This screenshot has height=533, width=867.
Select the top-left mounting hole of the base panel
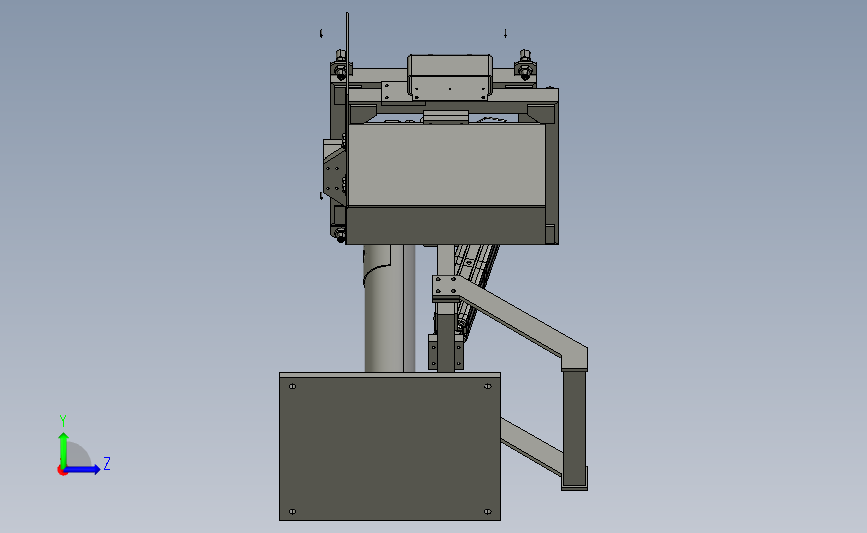pyautogui.click(x=293, y=386)
